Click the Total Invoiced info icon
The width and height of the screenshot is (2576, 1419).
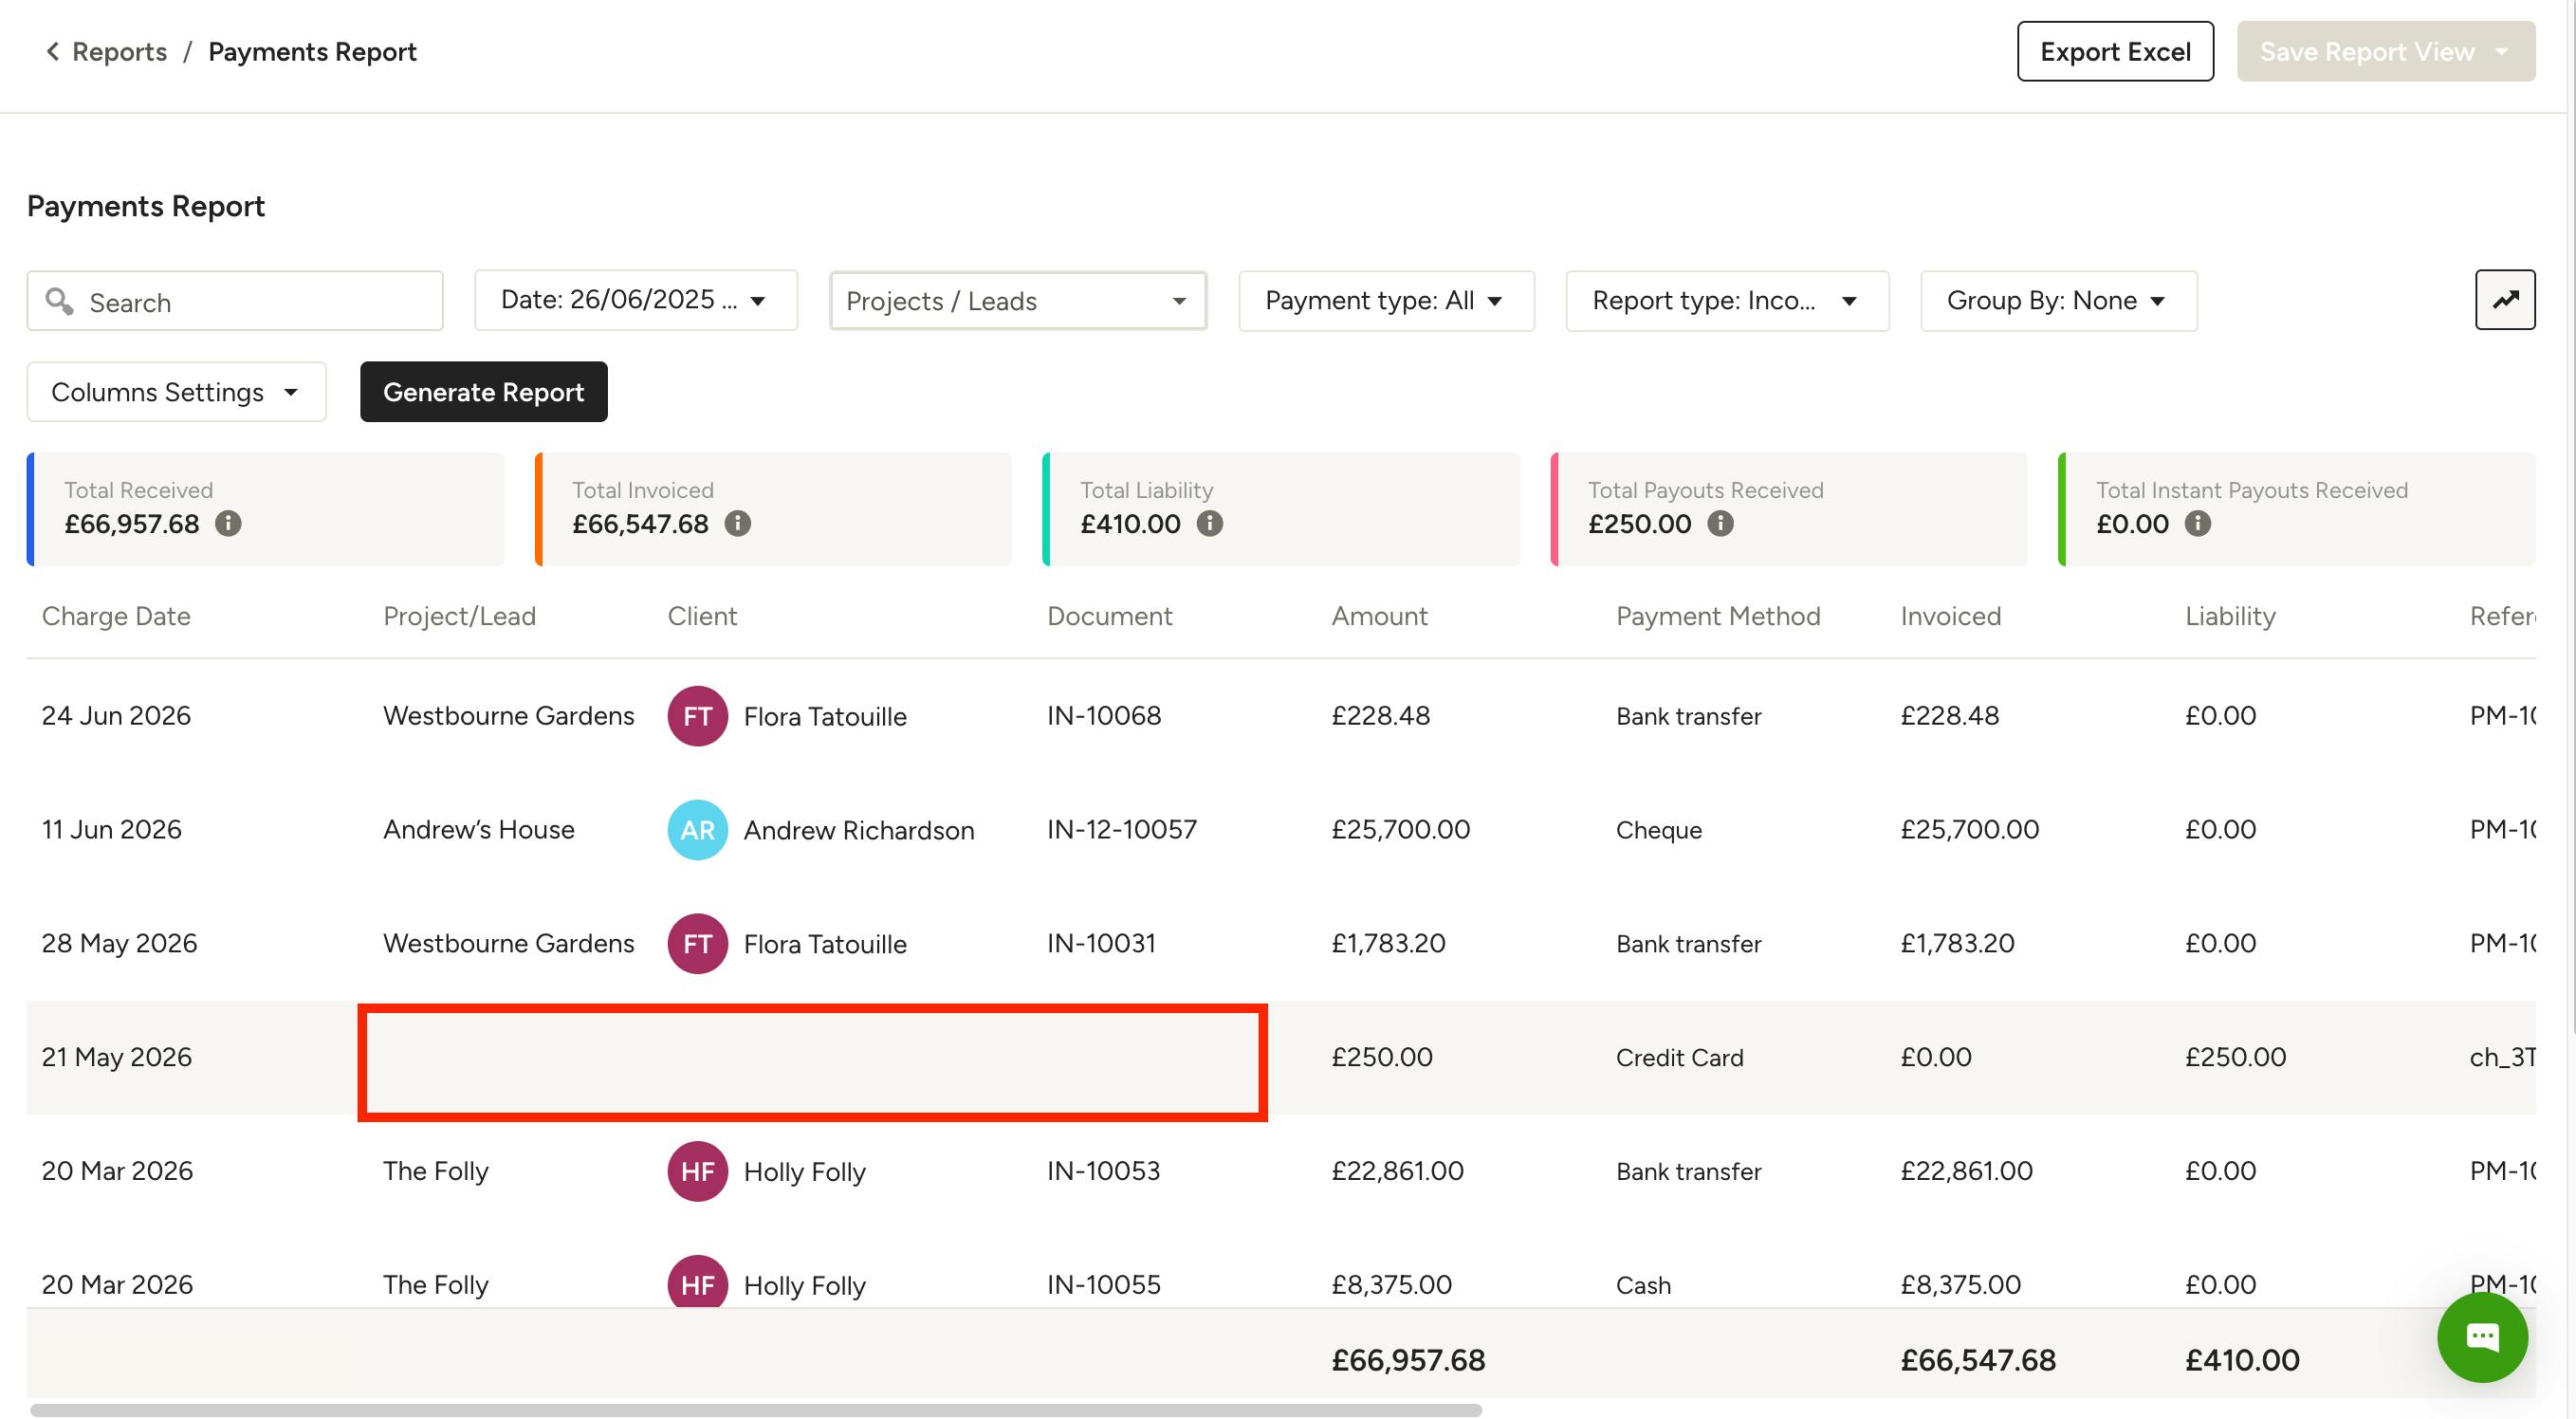(737, 523)
